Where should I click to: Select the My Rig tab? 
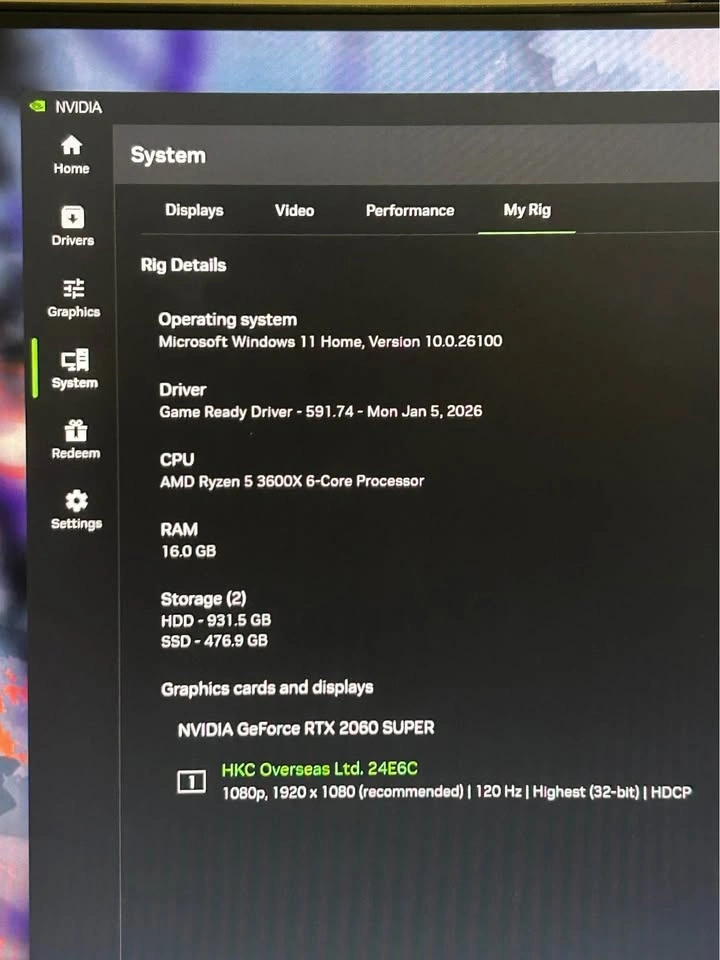click(x=527, y=211)
